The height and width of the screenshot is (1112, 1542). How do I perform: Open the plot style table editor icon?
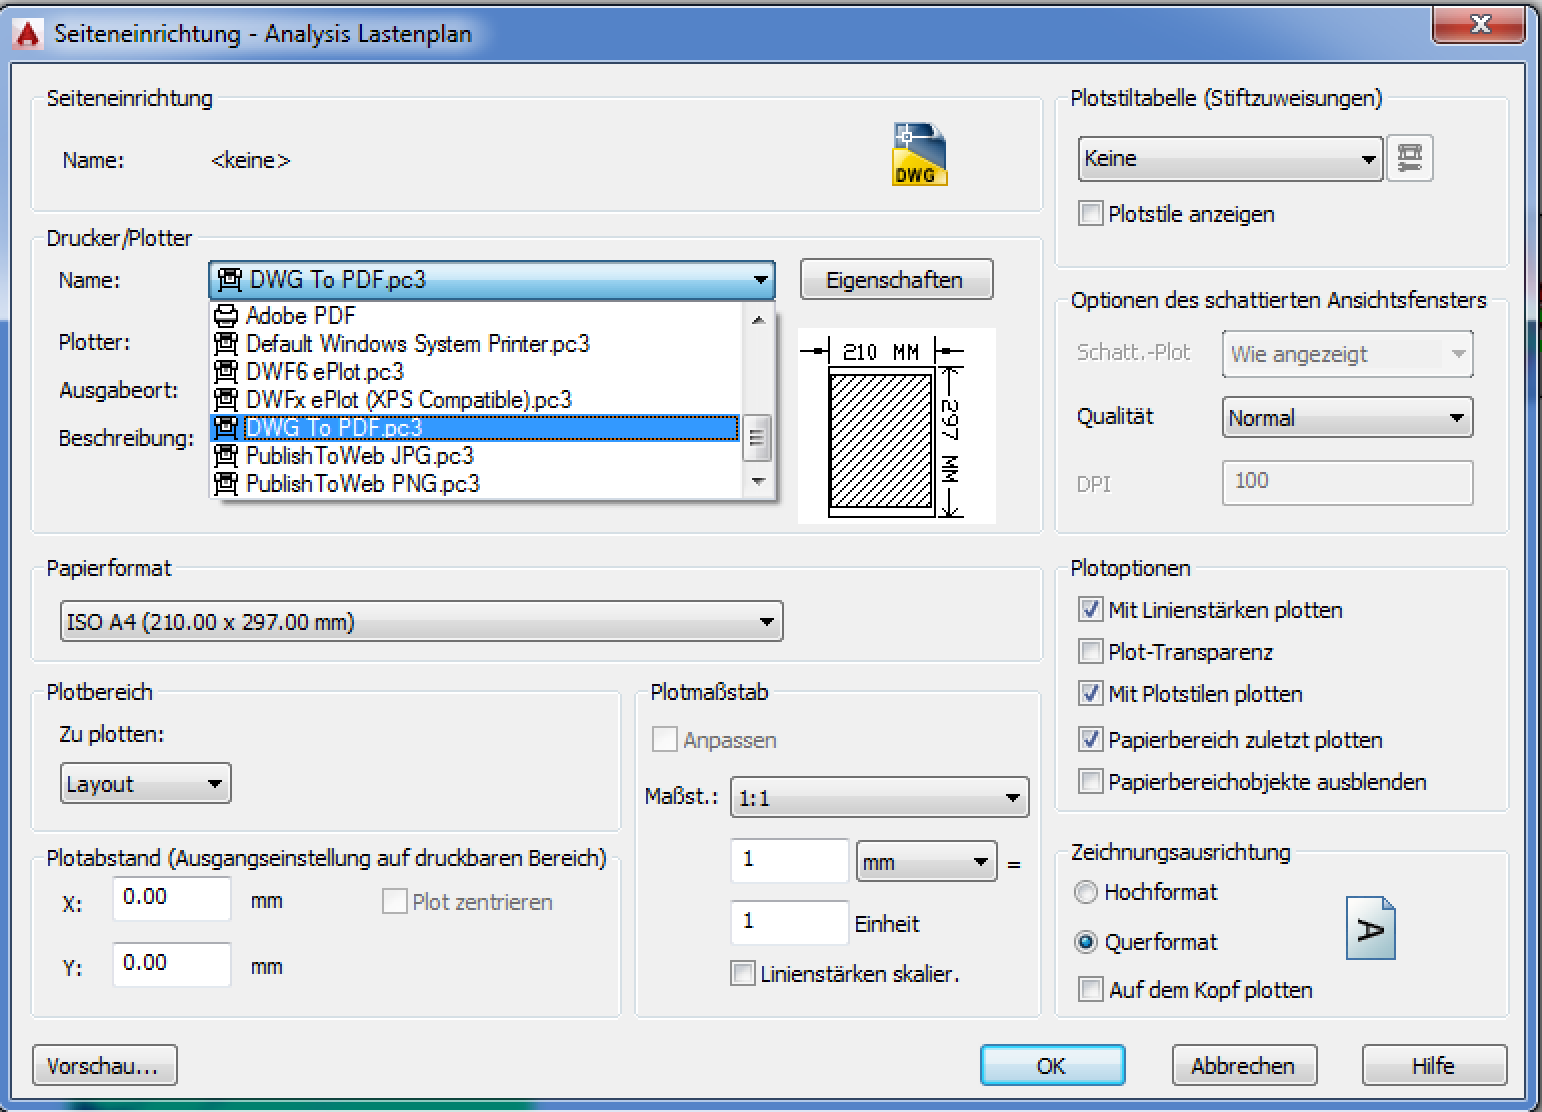pos(1410,158)
